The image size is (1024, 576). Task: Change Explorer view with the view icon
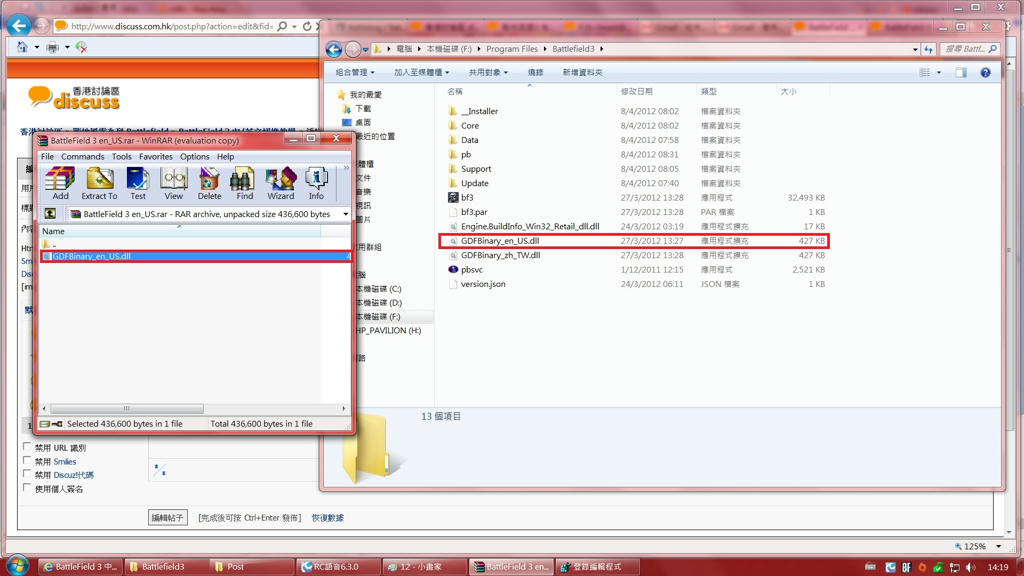click(x=924, y=72)
